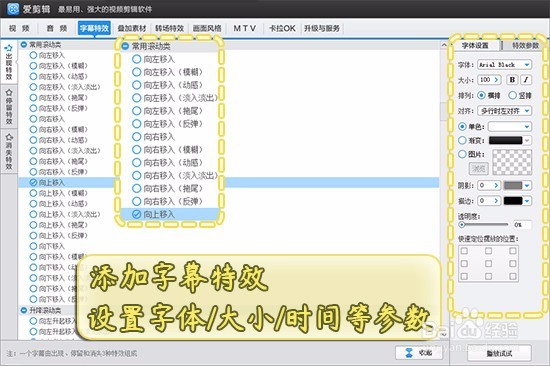The width and height of the screenshot is (550, 366).
Task: Open the 渐变 gradient dropdown arrow
Action: tap(527, 140)
